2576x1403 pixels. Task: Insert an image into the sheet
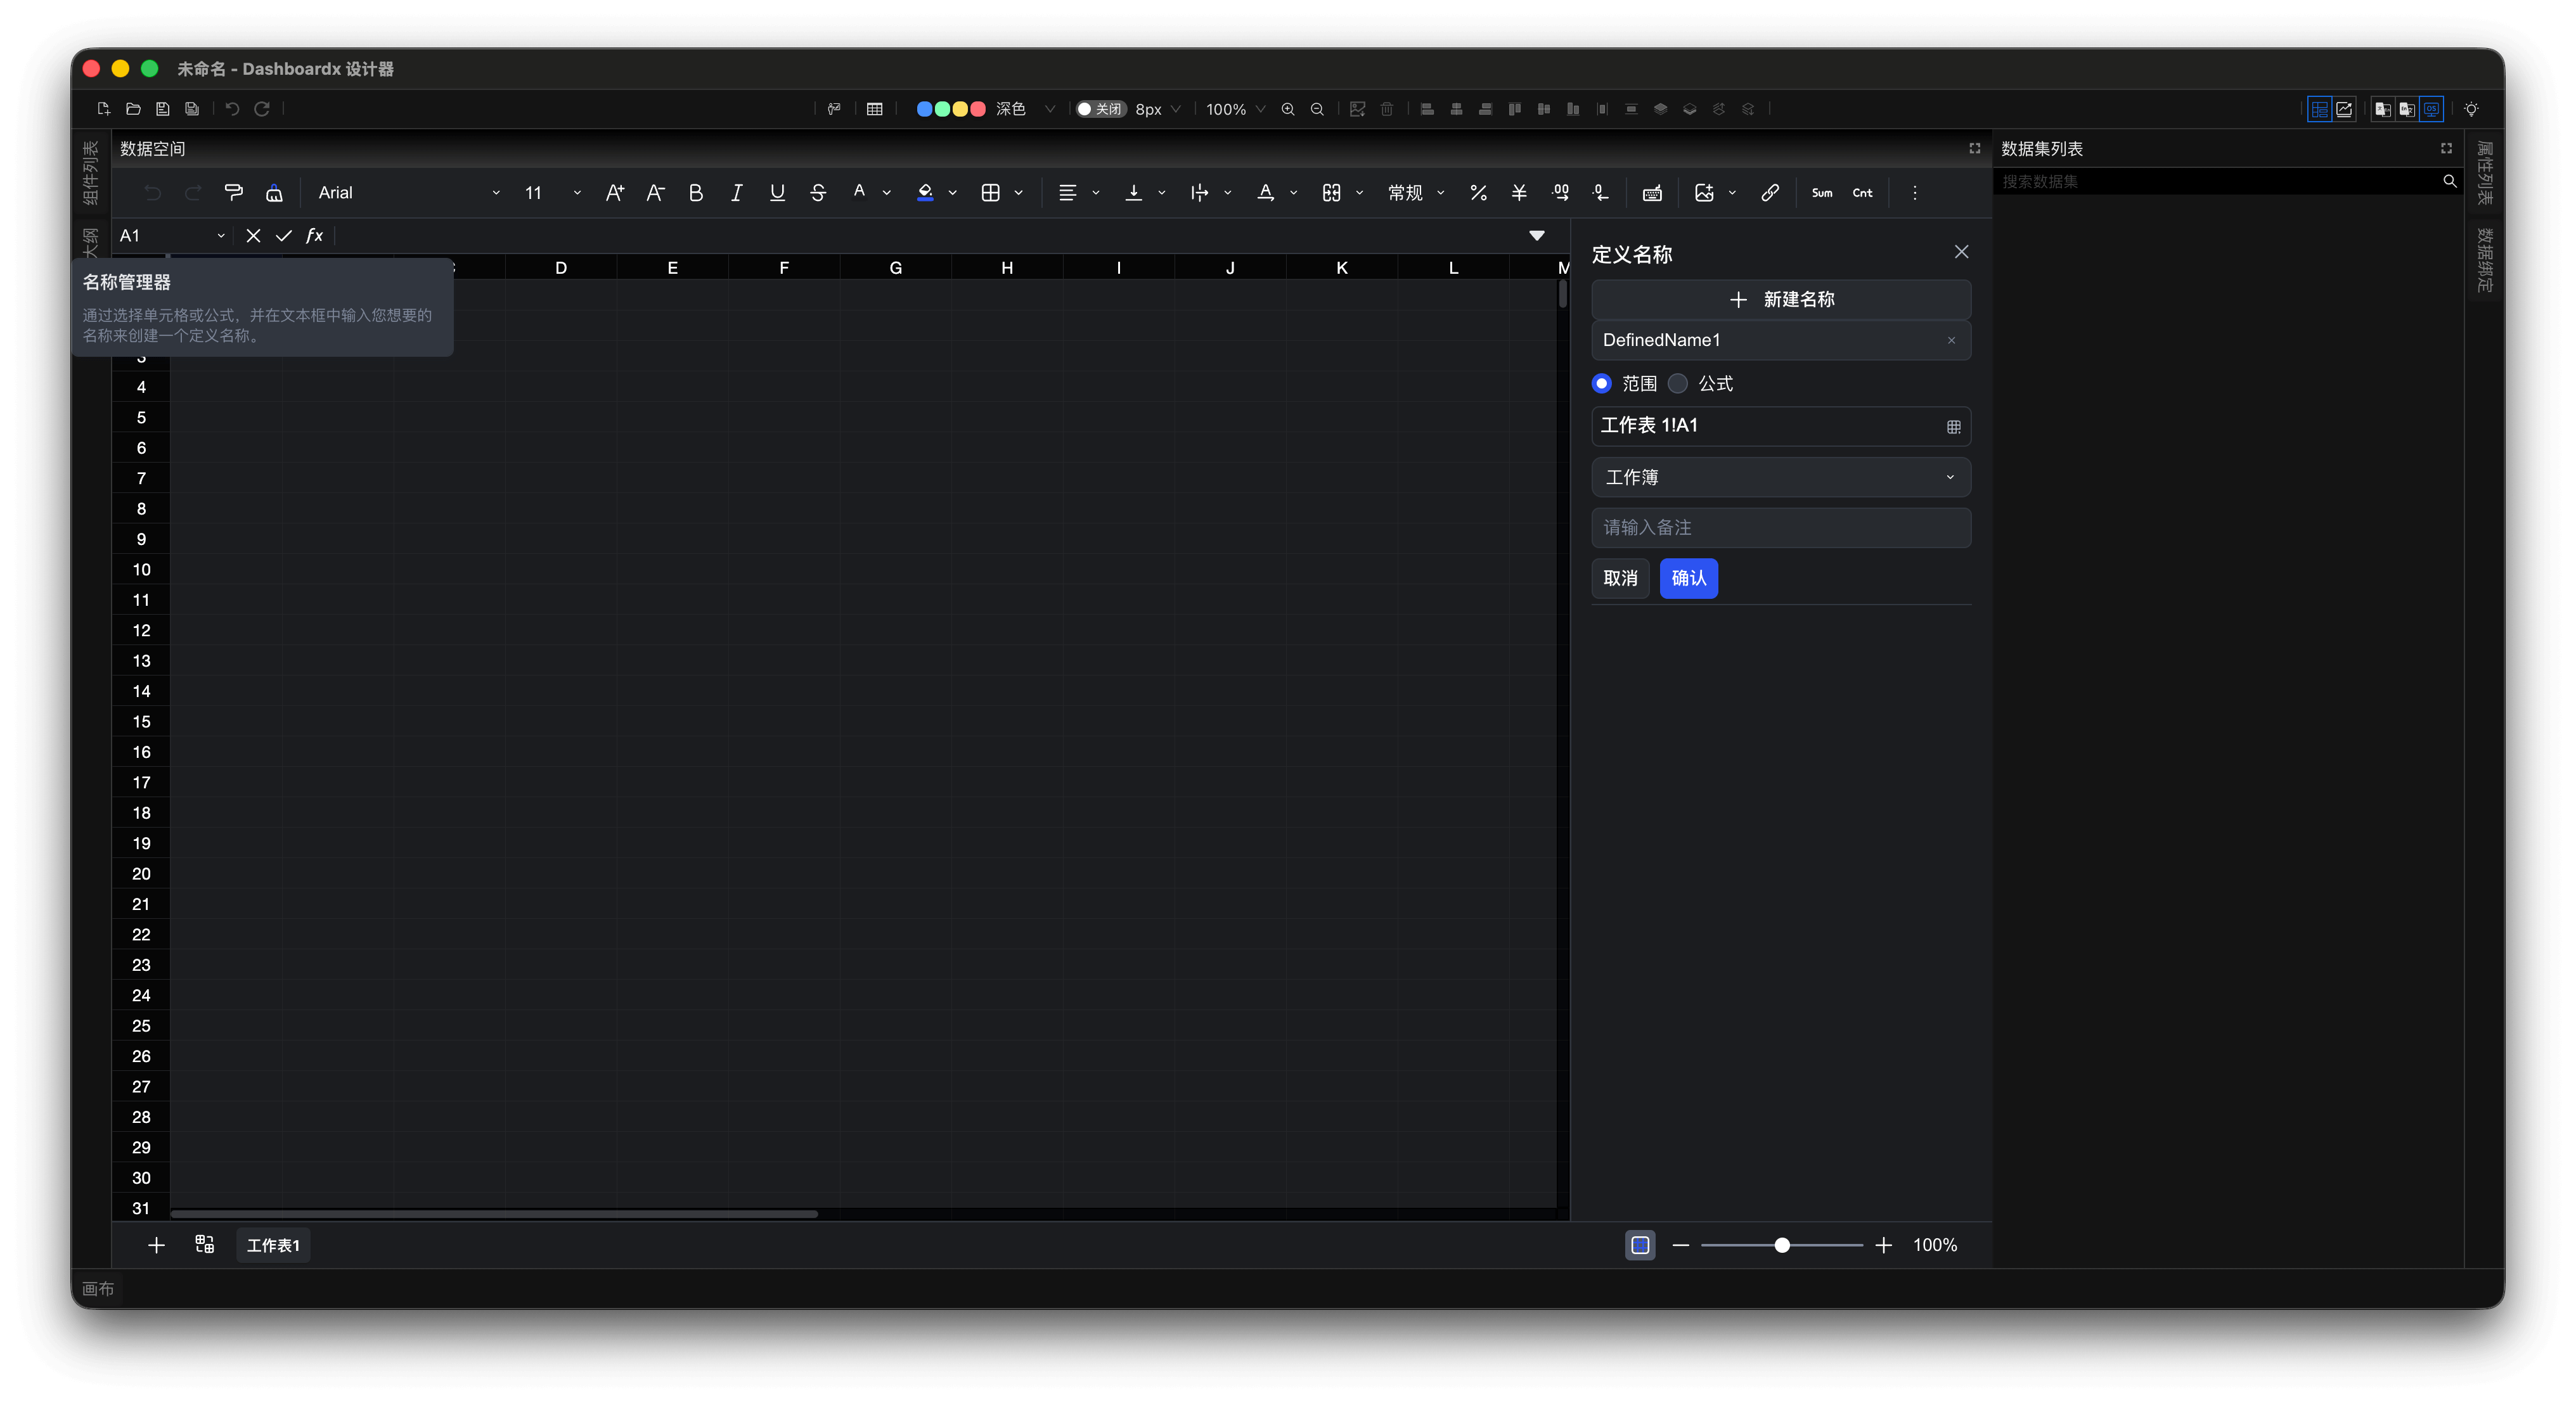coord(1704,192)
